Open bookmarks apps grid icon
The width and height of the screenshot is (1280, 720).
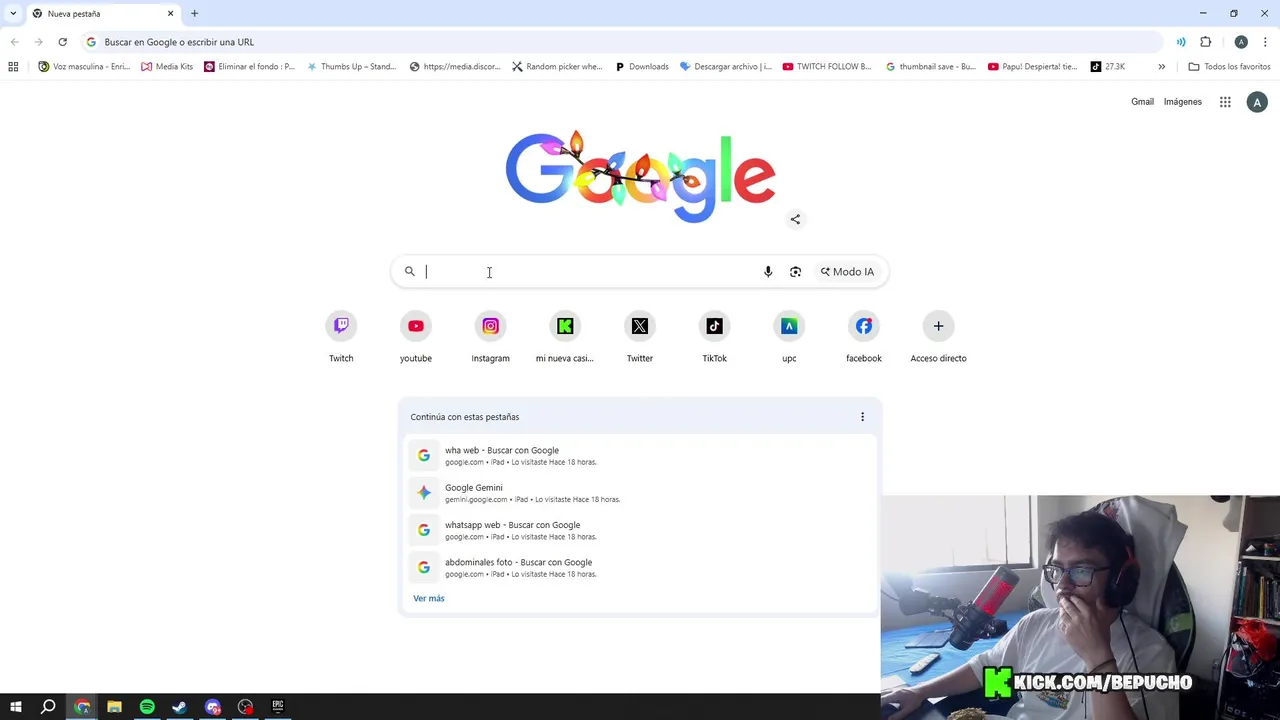pyautogui.click(x=13, y=67)
